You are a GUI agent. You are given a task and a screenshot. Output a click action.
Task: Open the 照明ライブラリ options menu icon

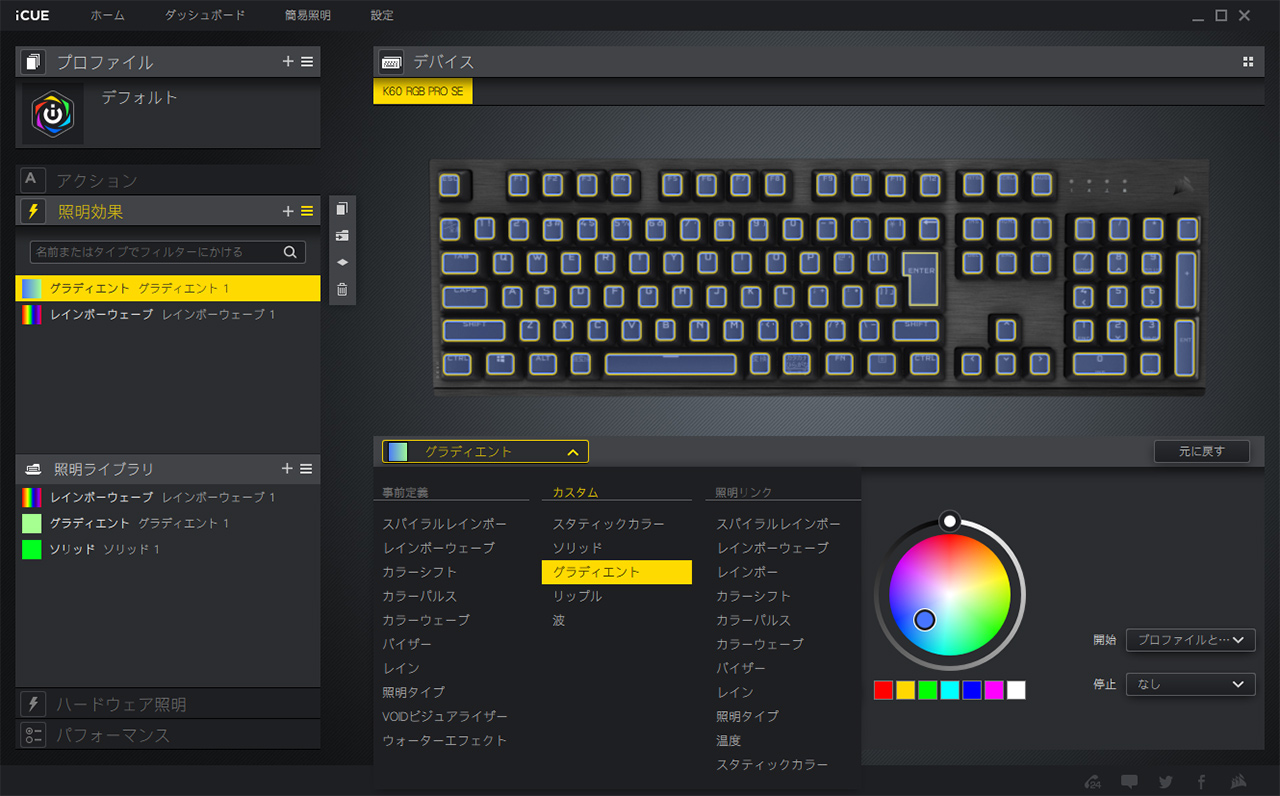click(307, 469)
